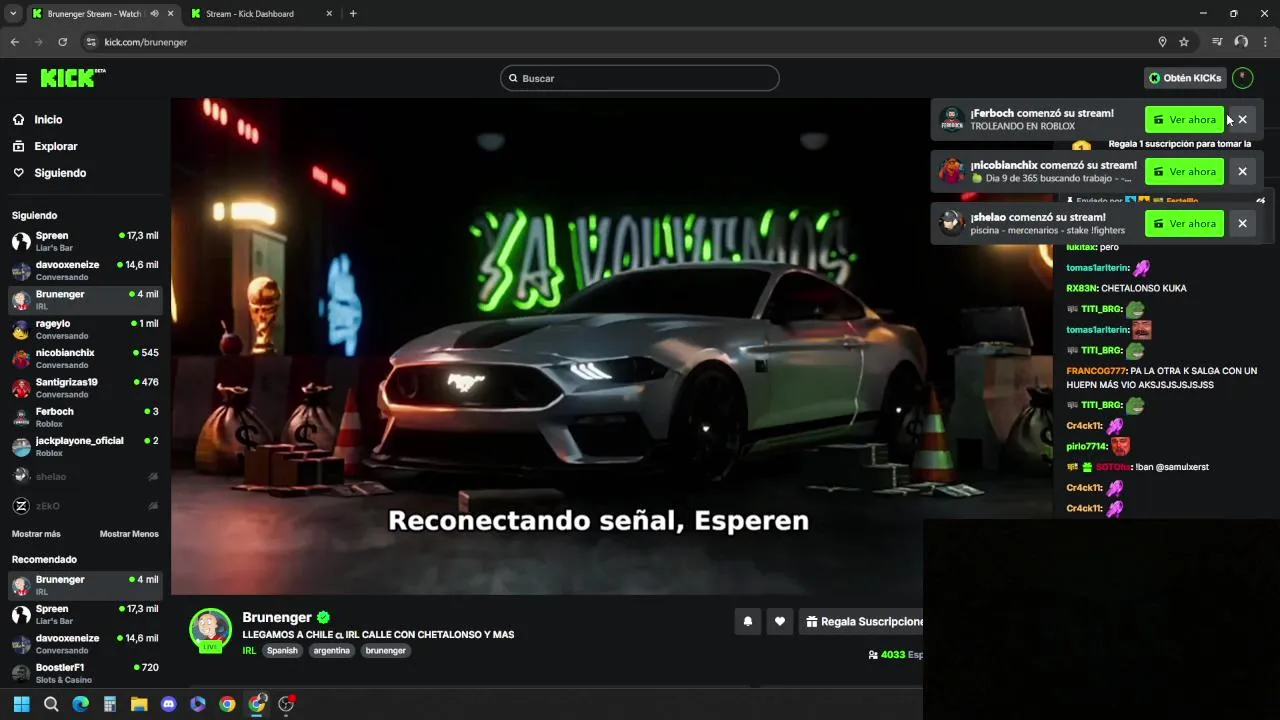Viewport: 1280px width, 720px height.
Task: Click Ver ahora for nicobianchix notification
Action: tap(1184, 172)
